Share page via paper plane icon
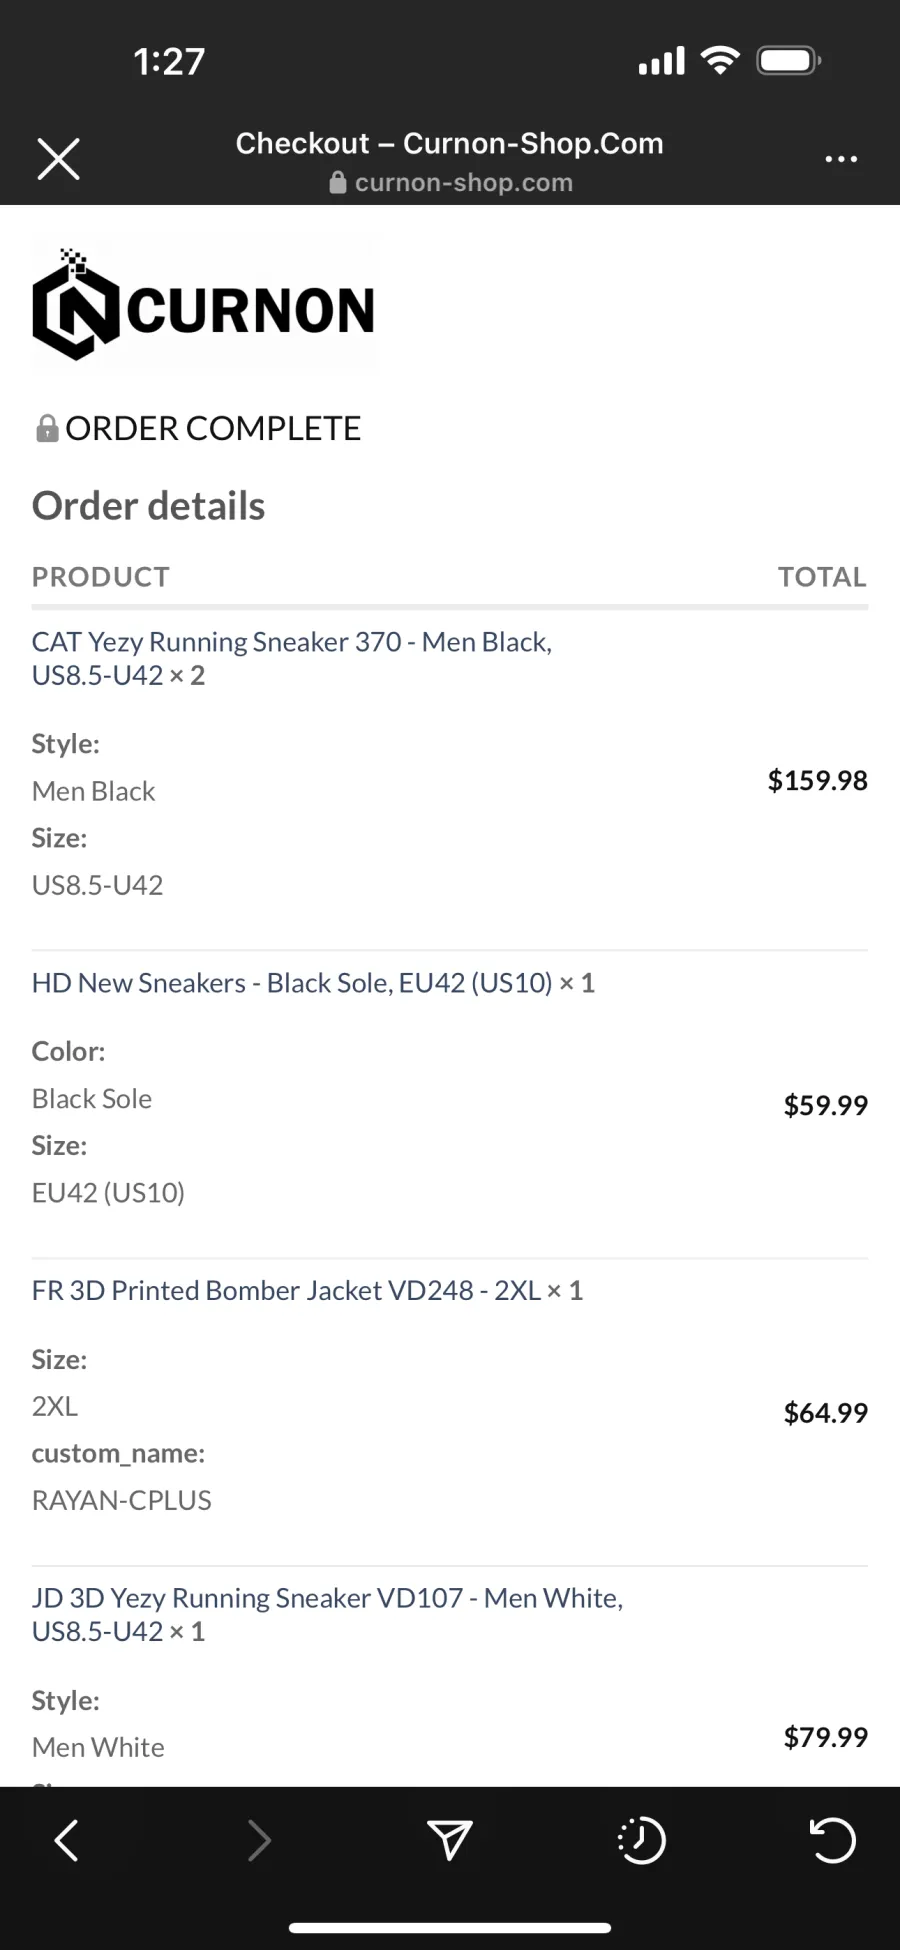The image size is (900, 1950). tap(449, 1840)
